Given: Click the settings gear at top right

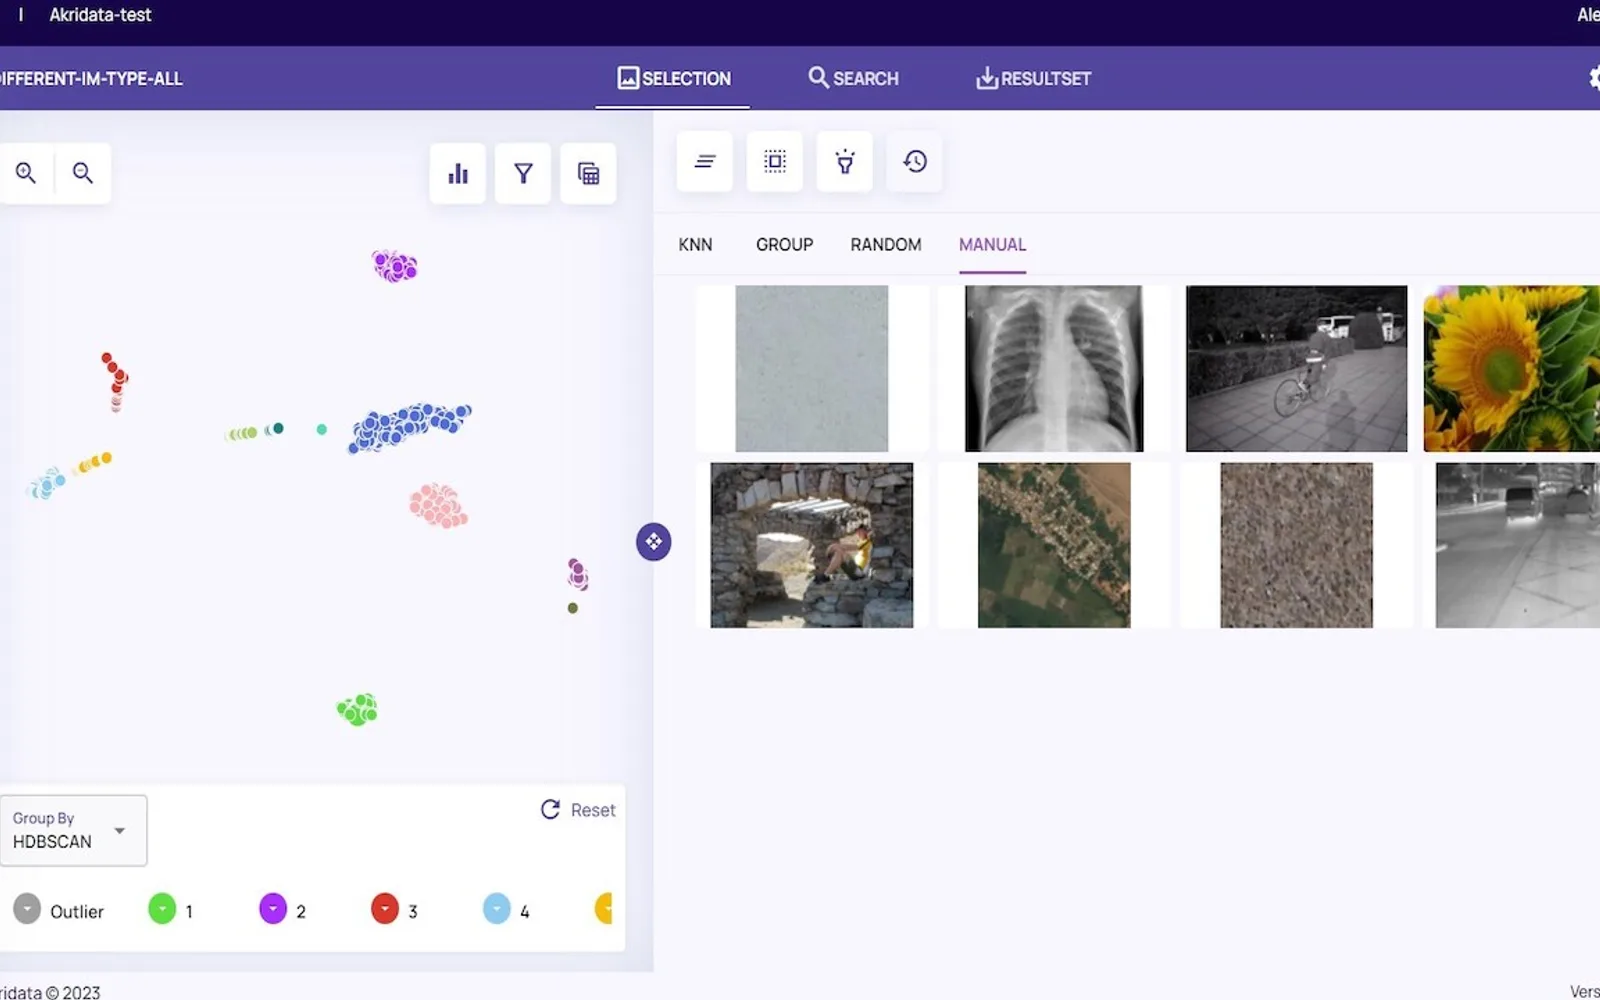Looking at the screenshot, I should coord(1594,78).
